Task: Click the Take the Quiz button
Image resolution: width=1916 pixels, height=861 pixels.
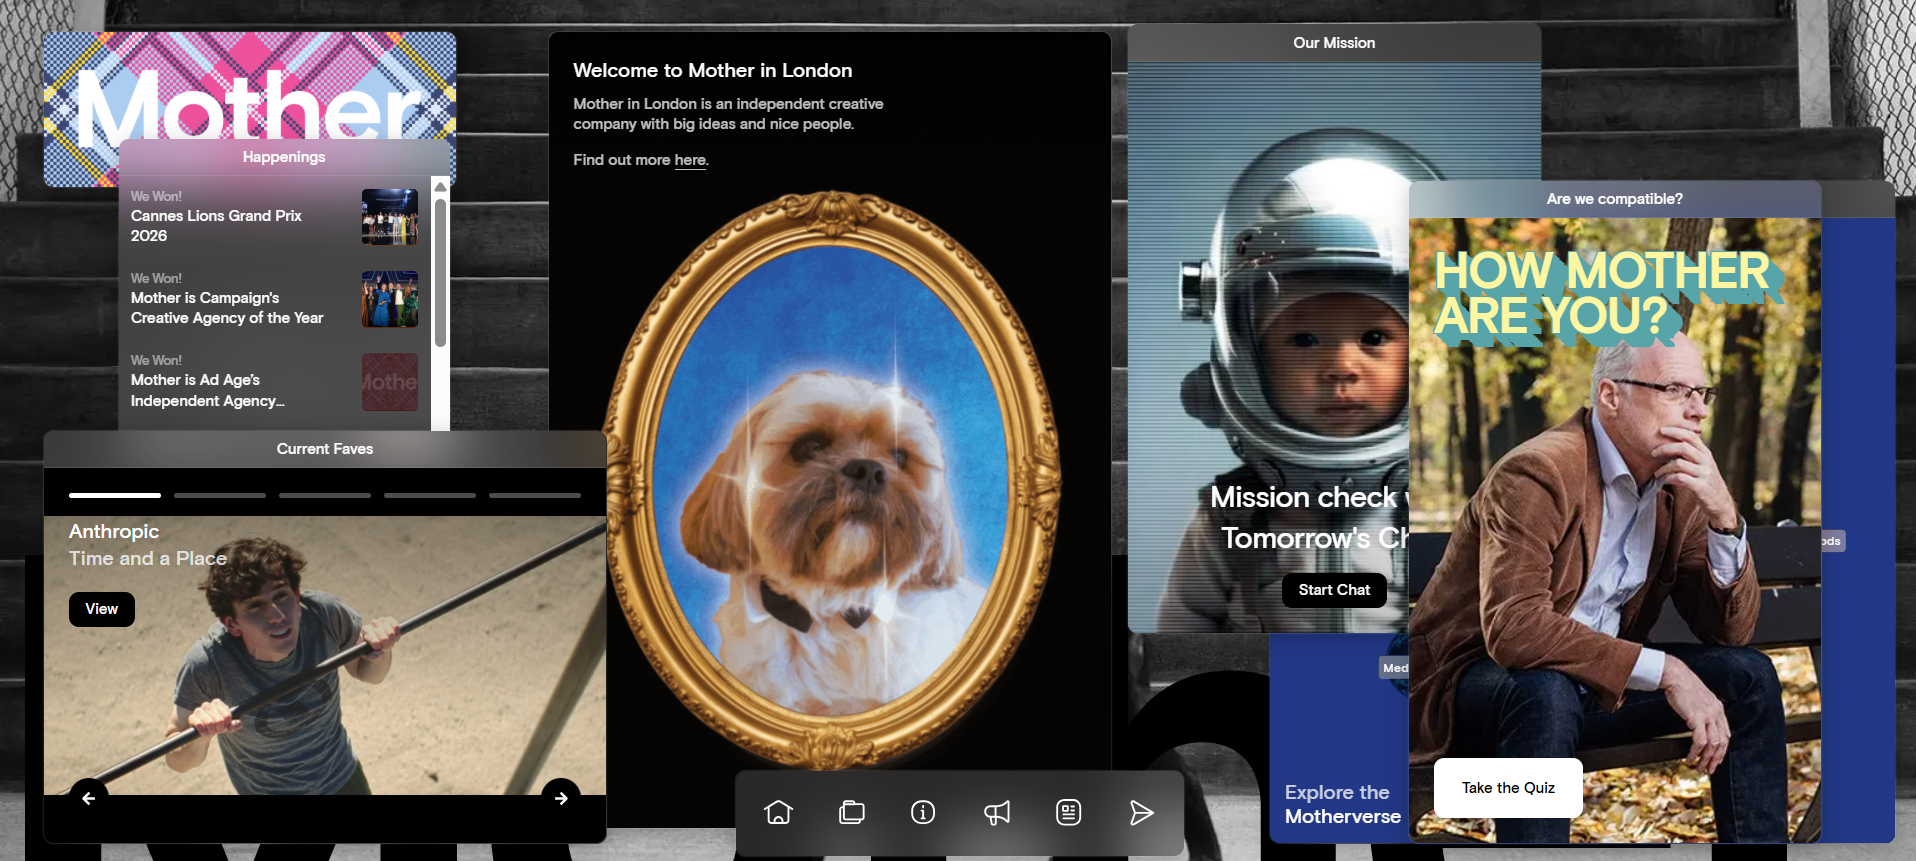Action: point(1508,788)
